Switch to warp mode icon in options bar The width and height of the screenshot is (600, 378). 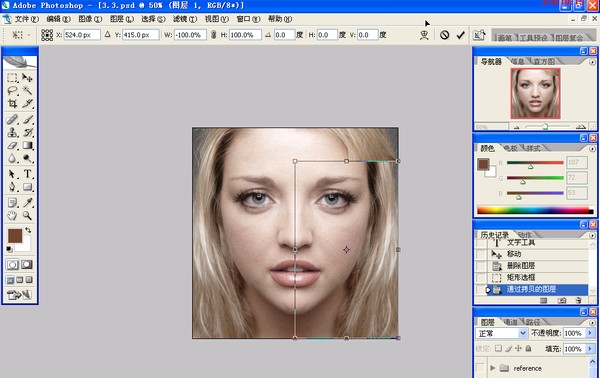[424, 35]
